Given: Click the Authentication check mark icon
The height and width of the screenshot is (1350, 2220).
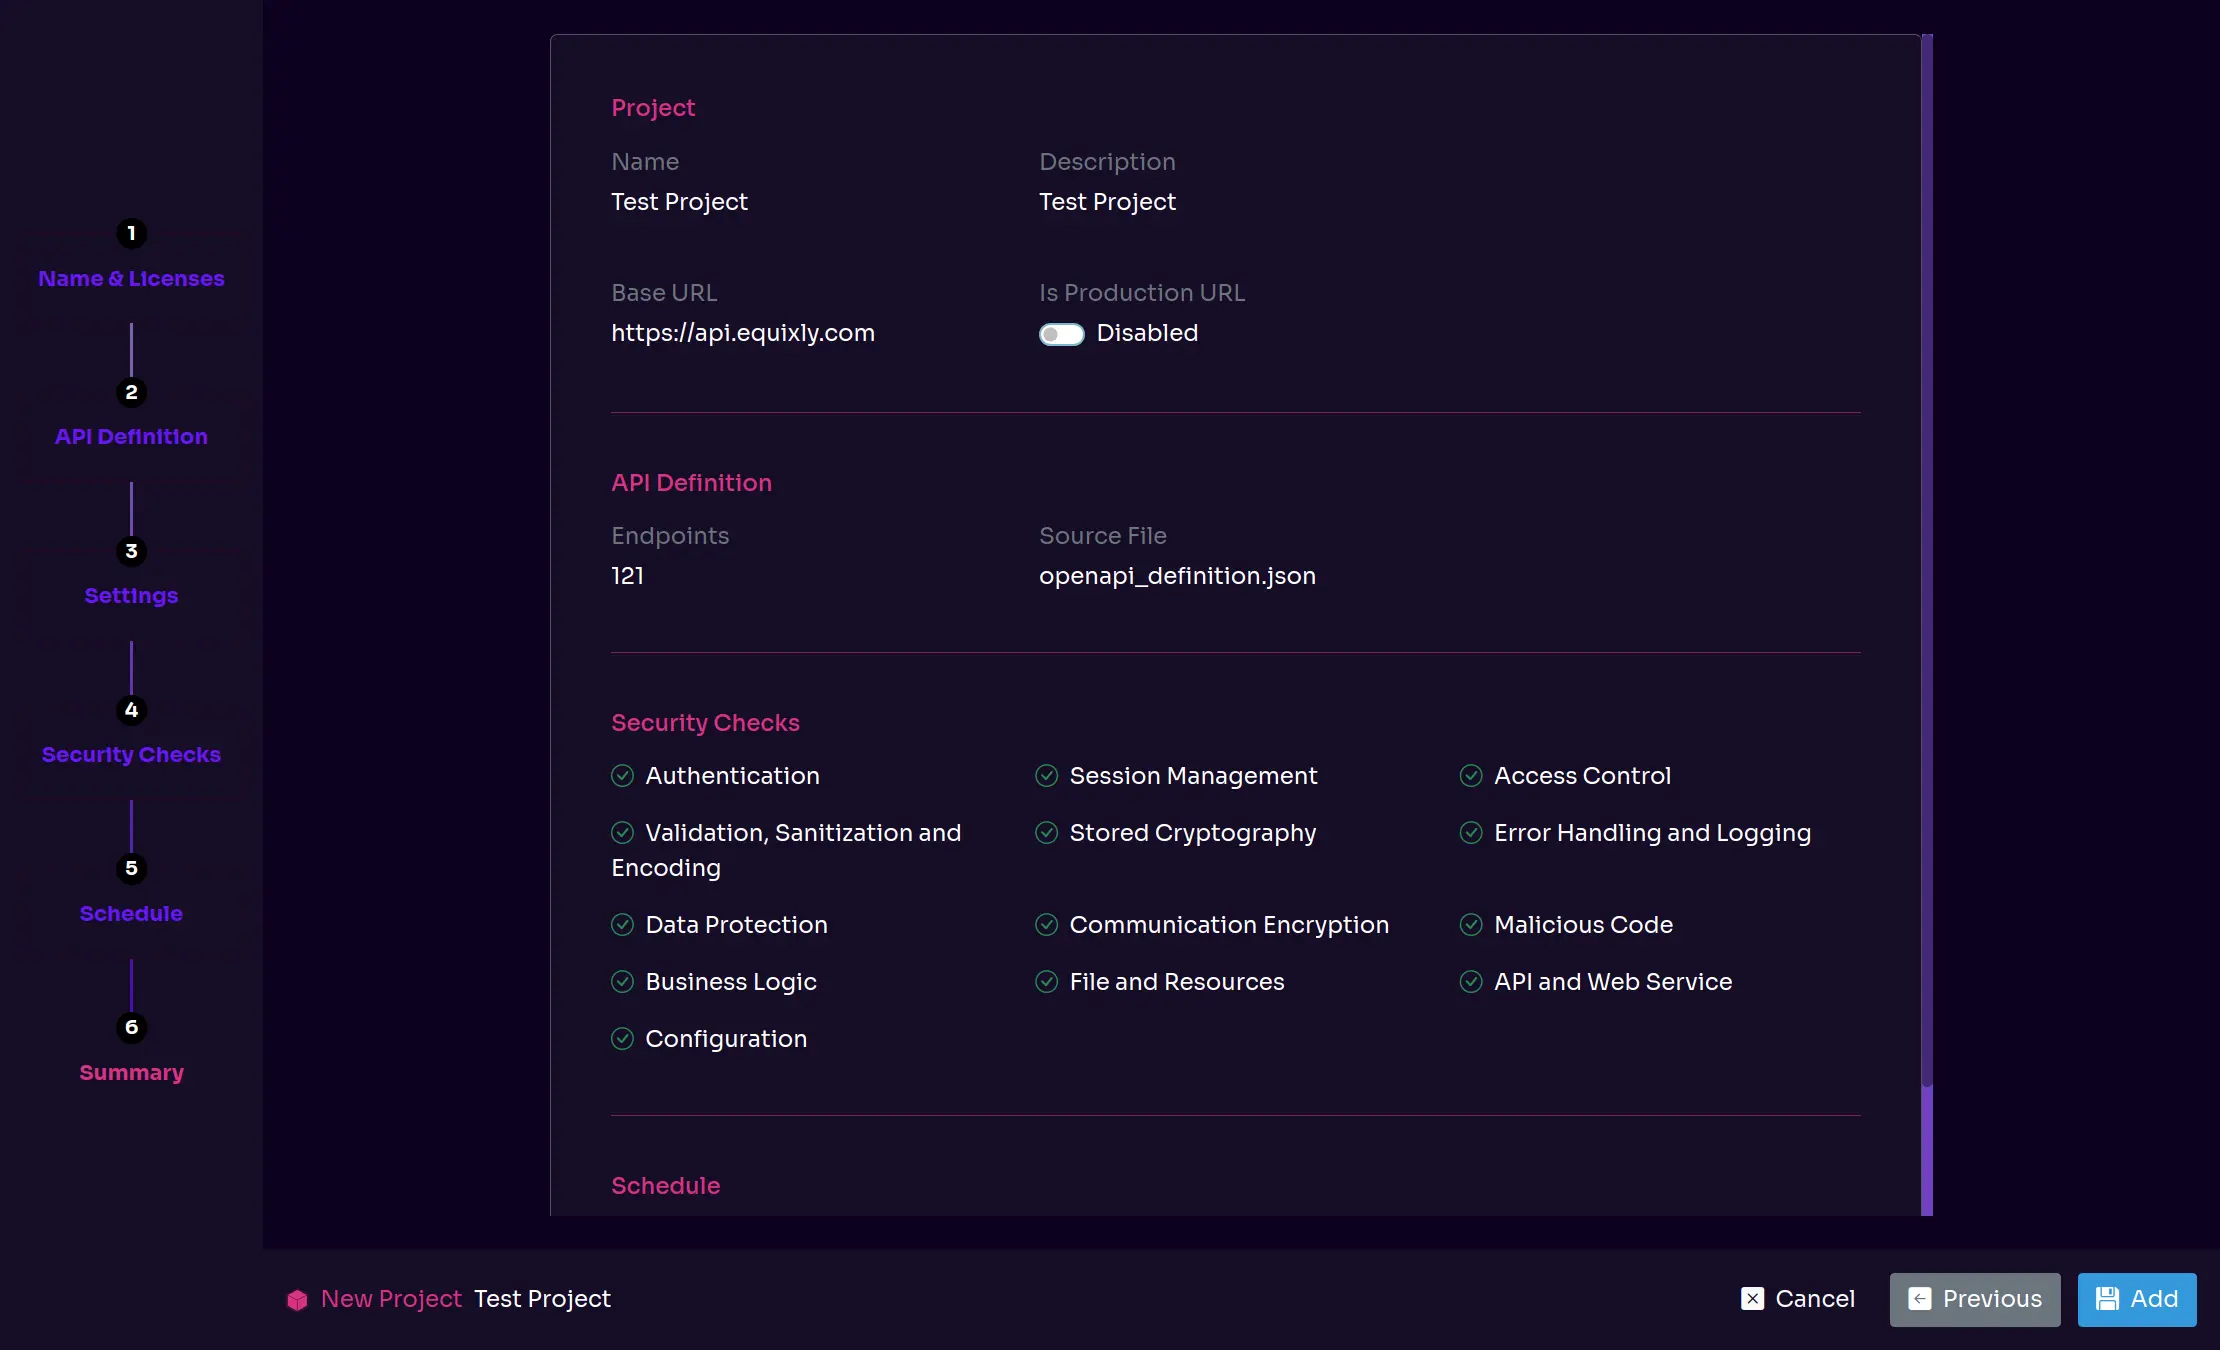Looking at the screenshot, I should pyautogui.click(x=622, y=776).
